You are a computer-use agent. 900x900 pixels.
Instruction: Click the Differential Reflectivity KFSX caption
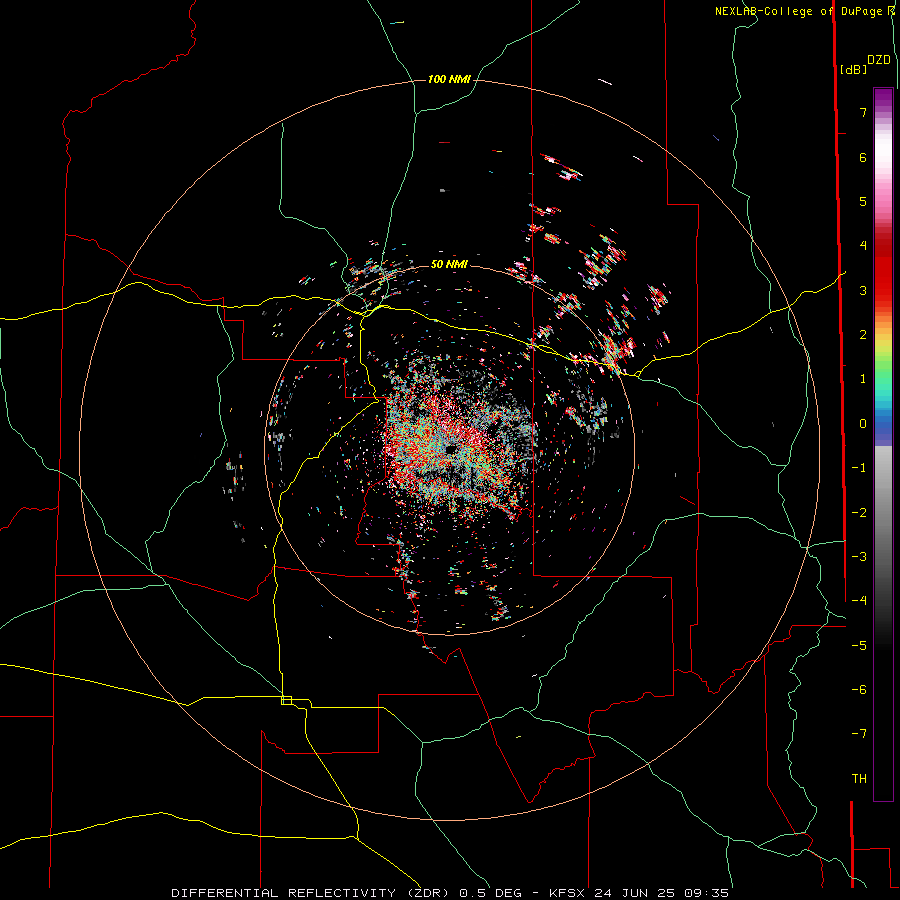pos(450,893)
